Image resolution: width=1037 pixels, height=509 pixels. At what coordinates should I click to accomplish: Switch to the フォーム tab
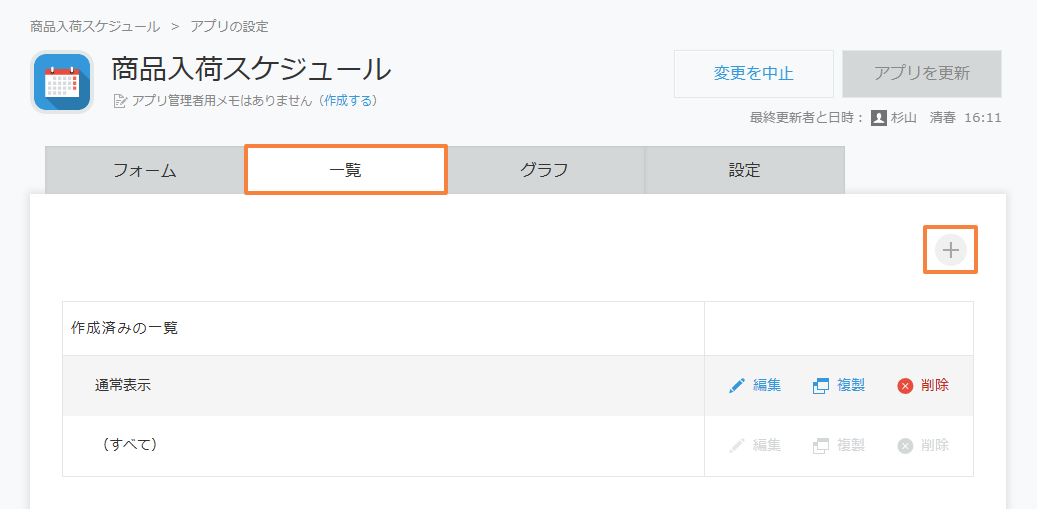point(145,170)
